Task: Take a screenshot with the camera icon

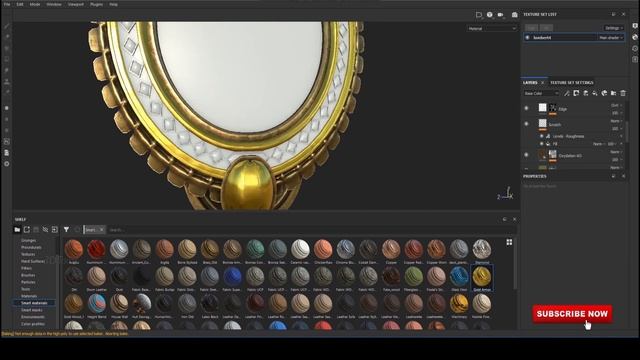Action: click(x=515, y=15)
